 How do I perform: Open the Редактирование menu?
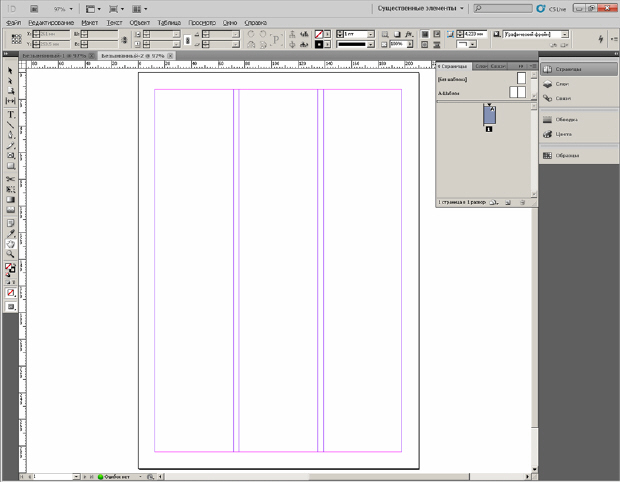click(x=51, y=23)
